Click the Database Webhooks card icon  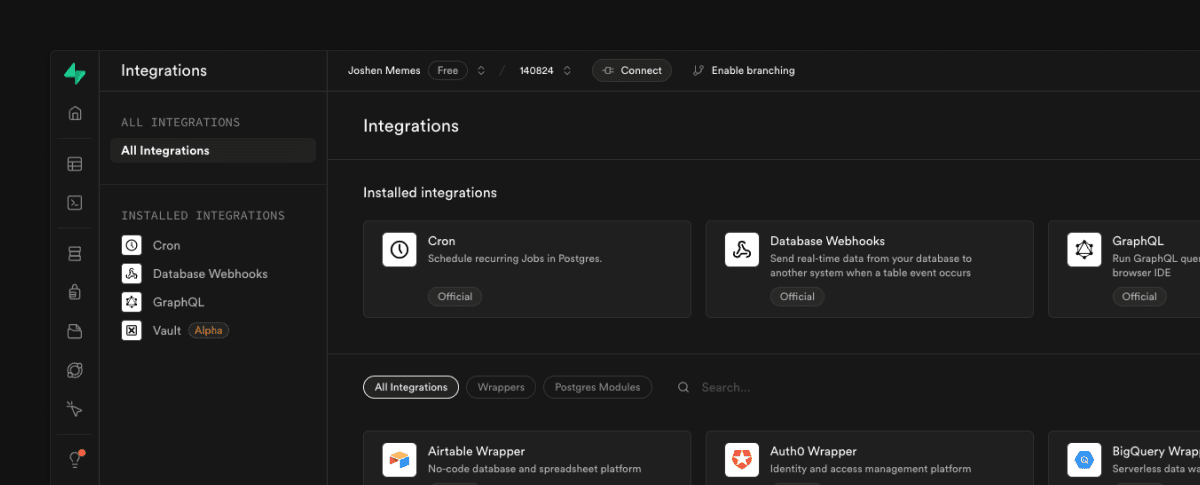click(x=742, y=249)
